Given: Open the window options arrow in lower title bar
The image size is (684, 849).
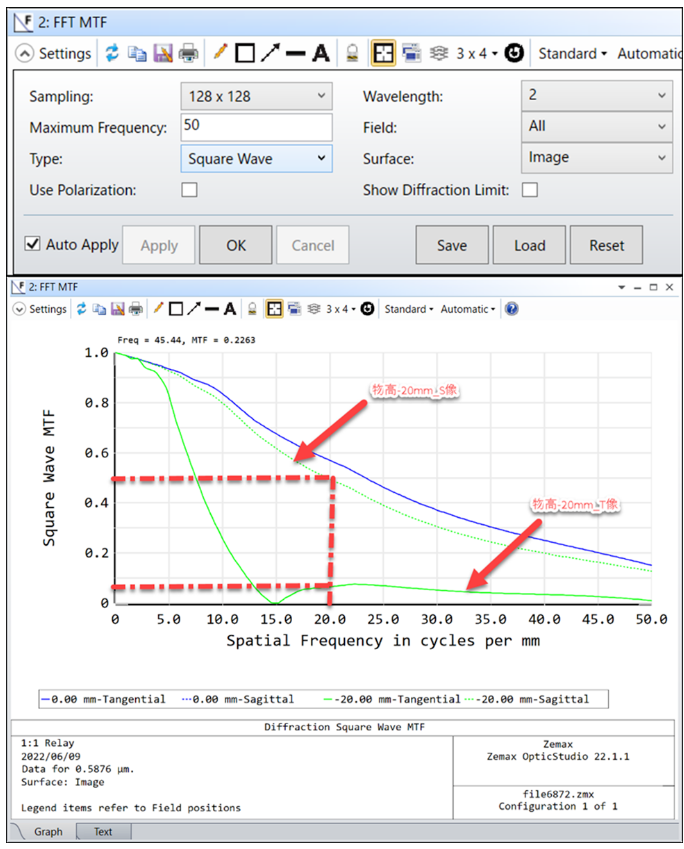Looking at the screenshot, I should point(621,288).
